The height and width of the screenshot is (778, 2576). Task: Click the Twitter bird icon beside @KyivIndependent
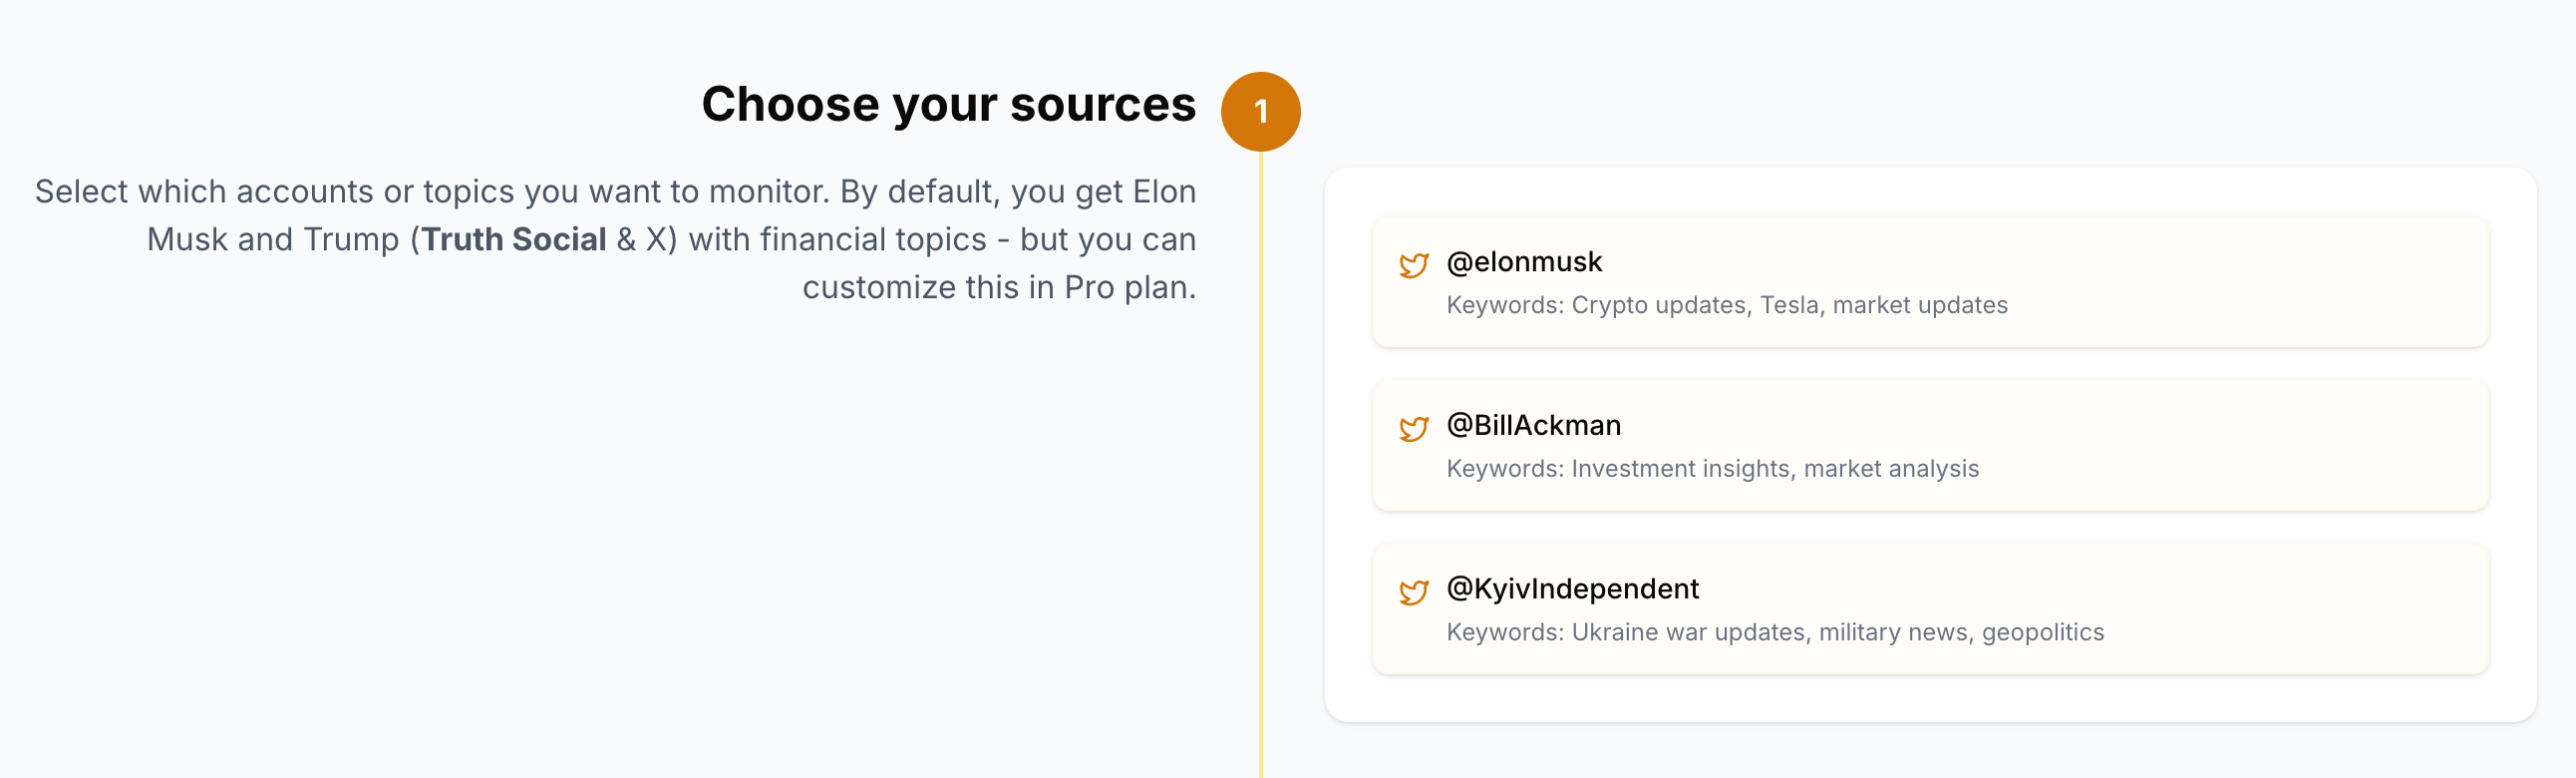[x=1413, y=592]
